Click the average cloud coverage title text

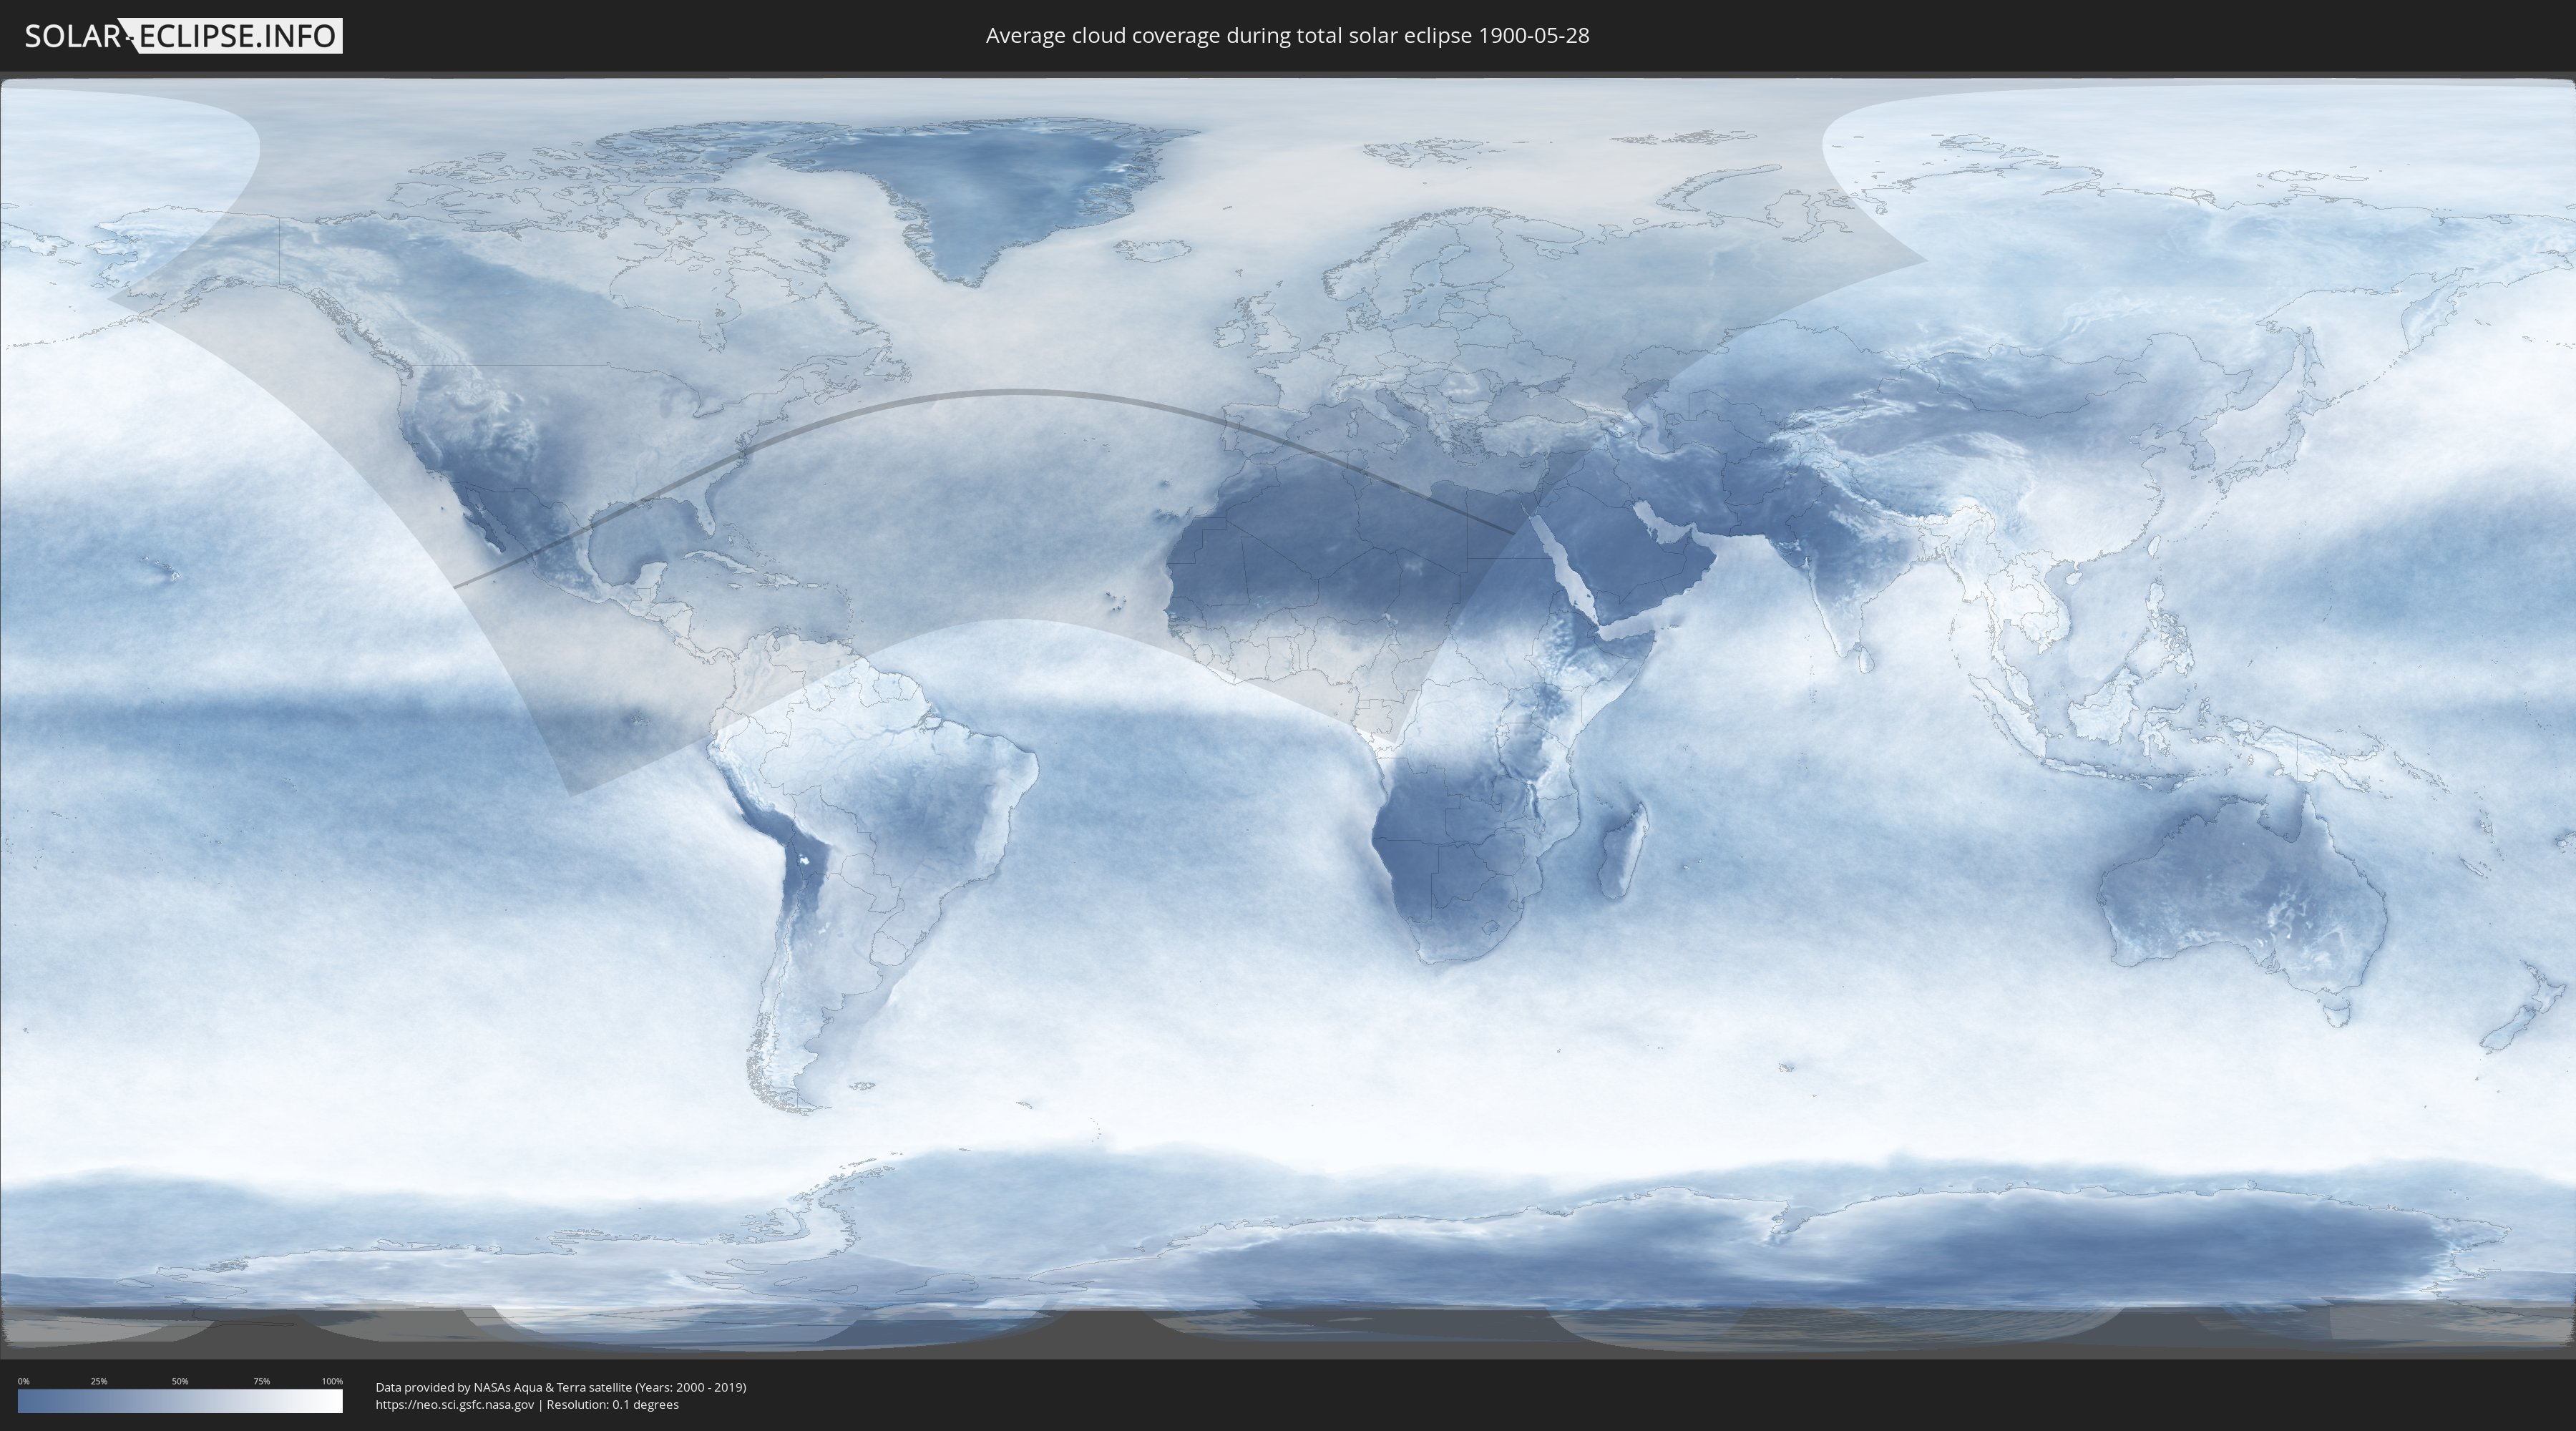click(x=1287, y=36)
